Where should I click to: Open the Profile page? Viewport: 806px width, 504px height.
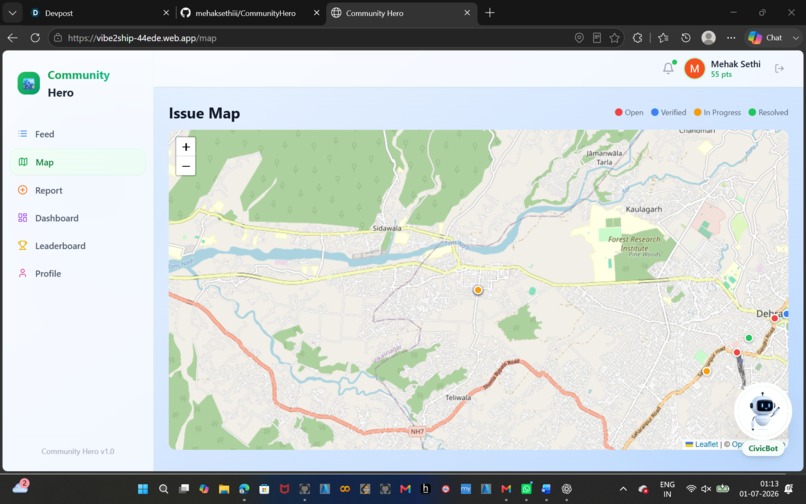77,274
